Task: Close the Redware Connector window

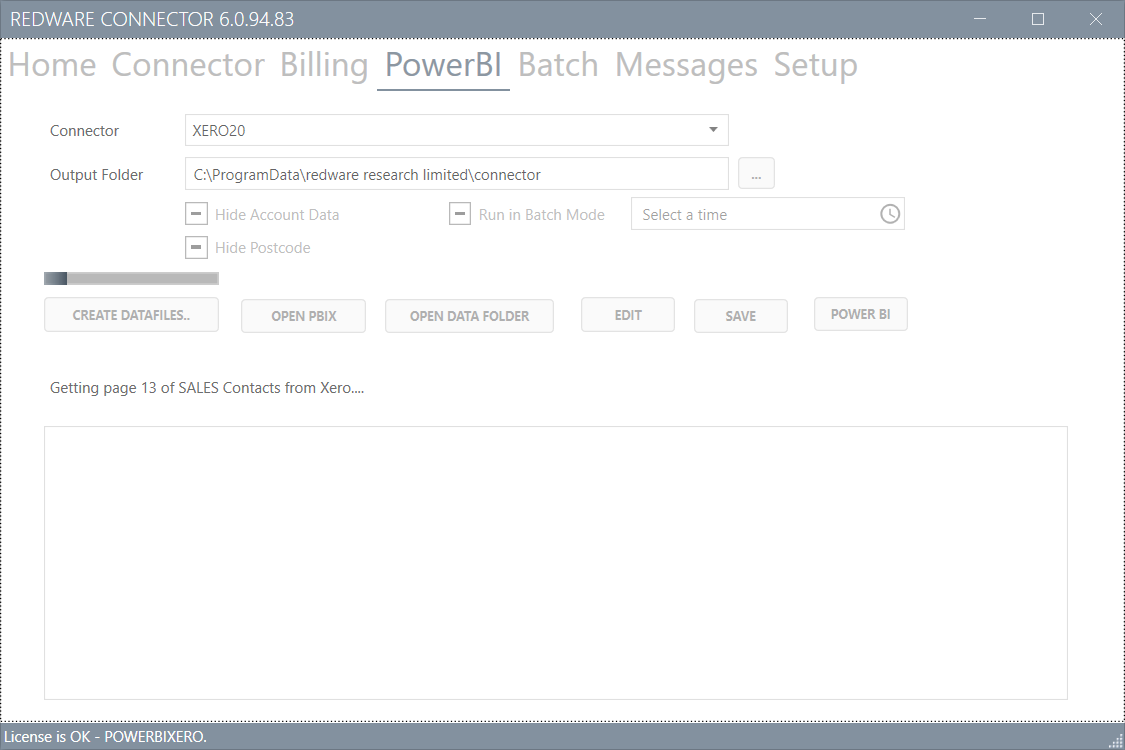Action: click(1095, 19)
